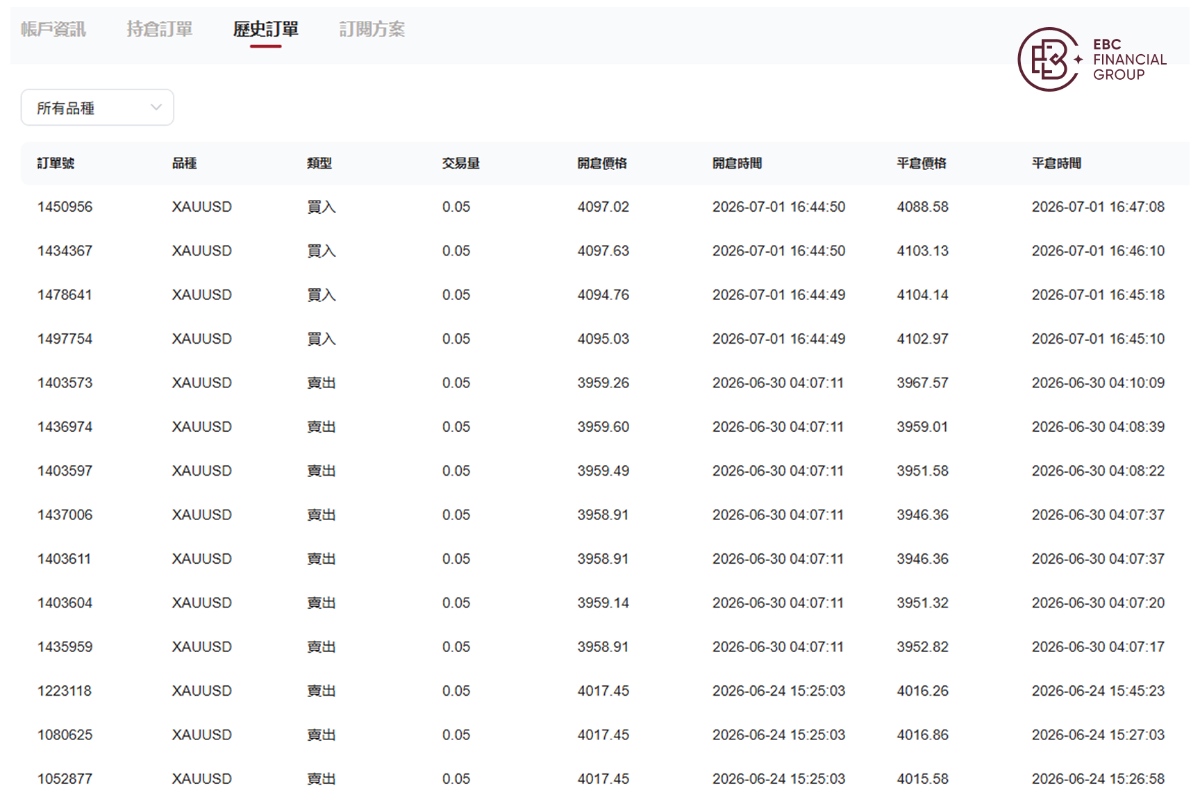Select order number 1434367
The image size is (1200, 804).
point(65,251)
